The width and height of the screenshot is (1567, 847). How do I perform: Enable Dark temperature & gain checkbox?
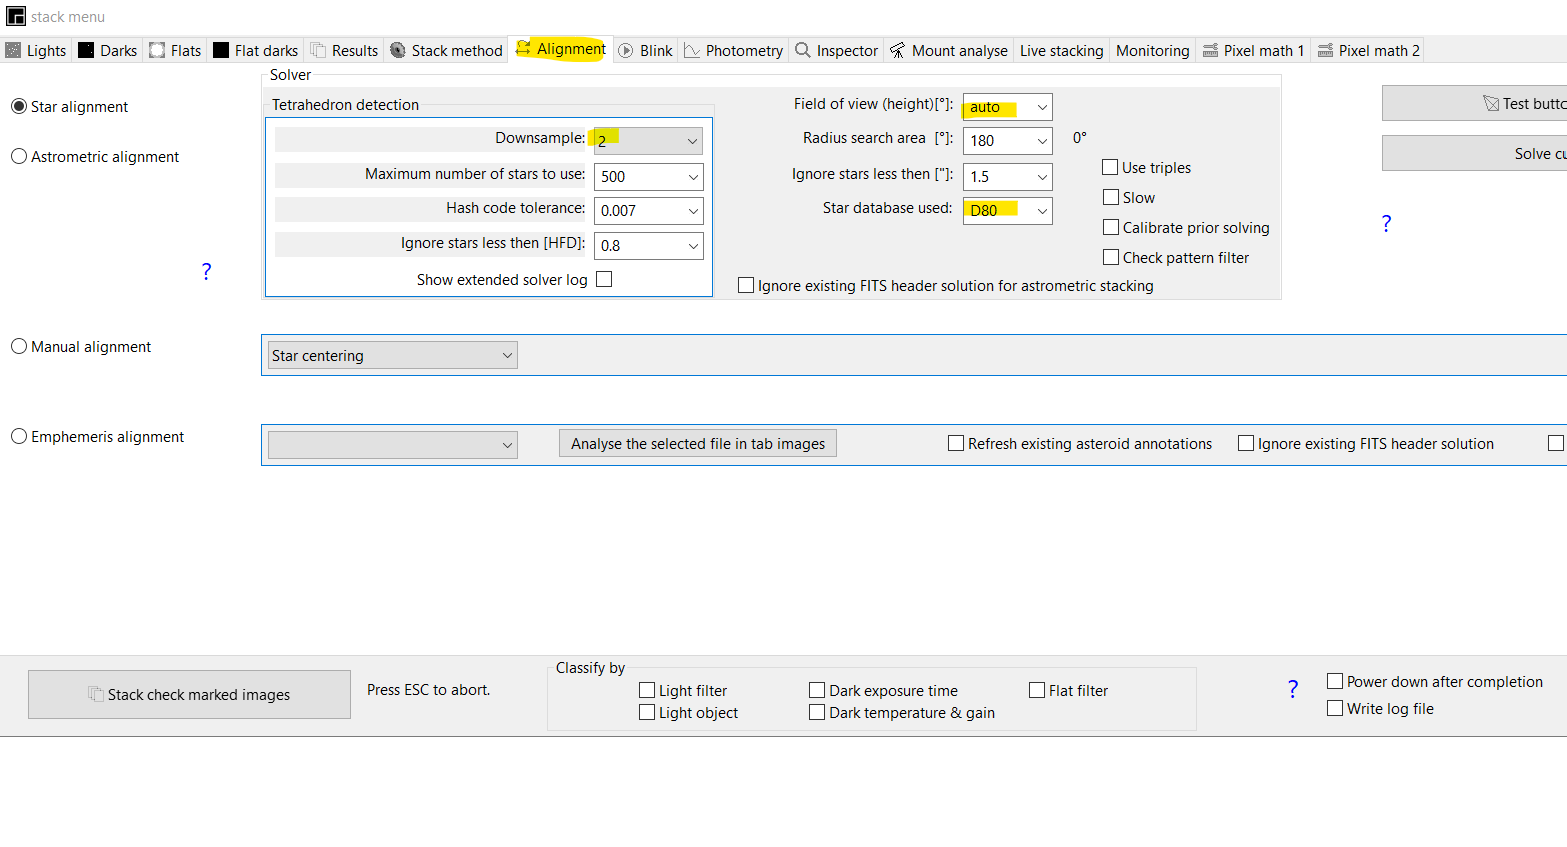(817, 712)
